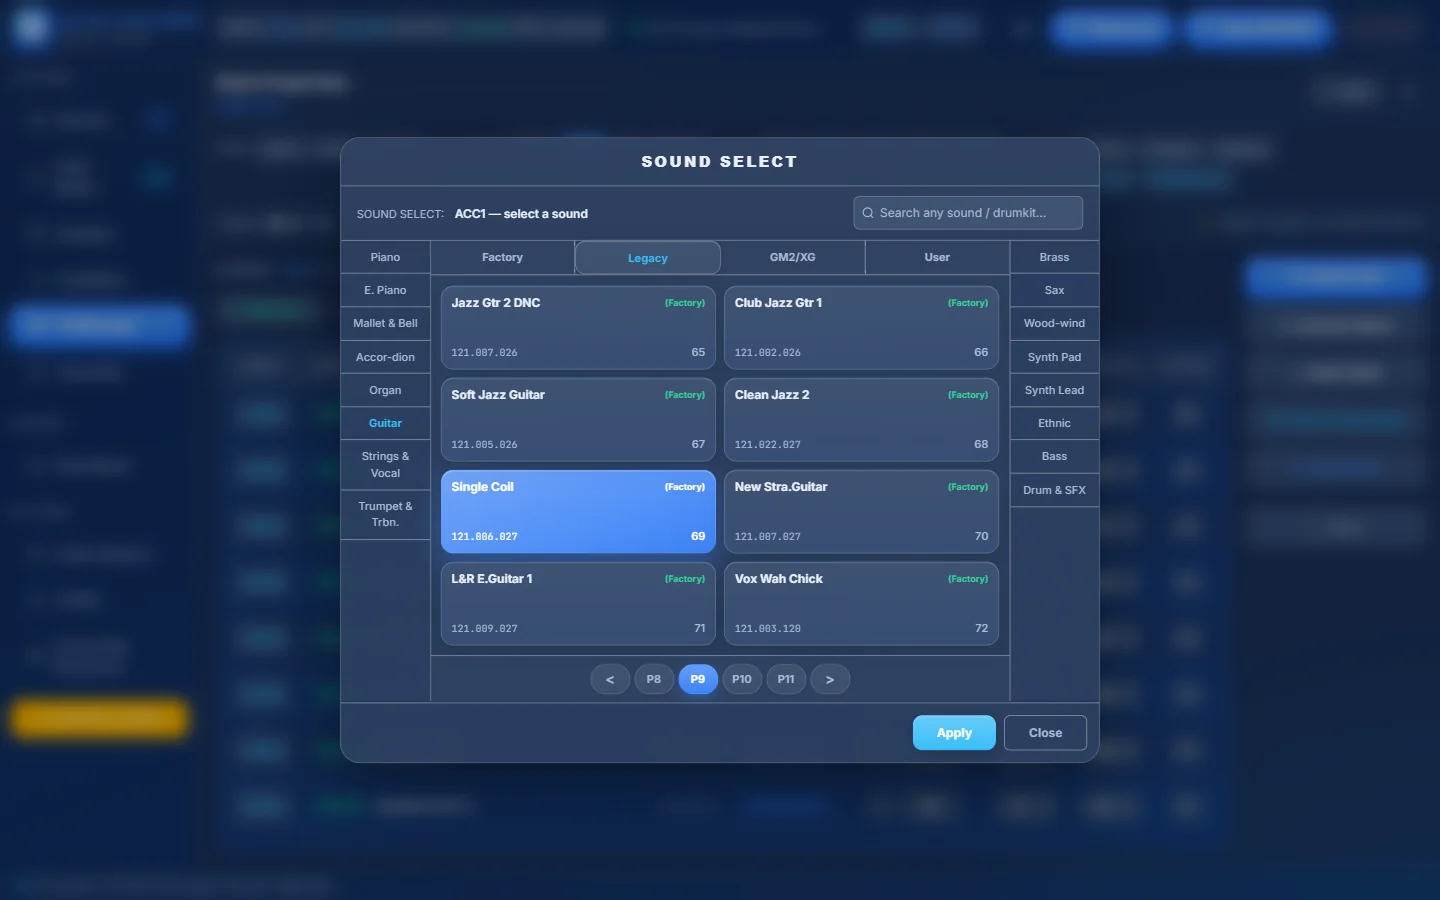Go to previous page arrow

click(610, 679)
